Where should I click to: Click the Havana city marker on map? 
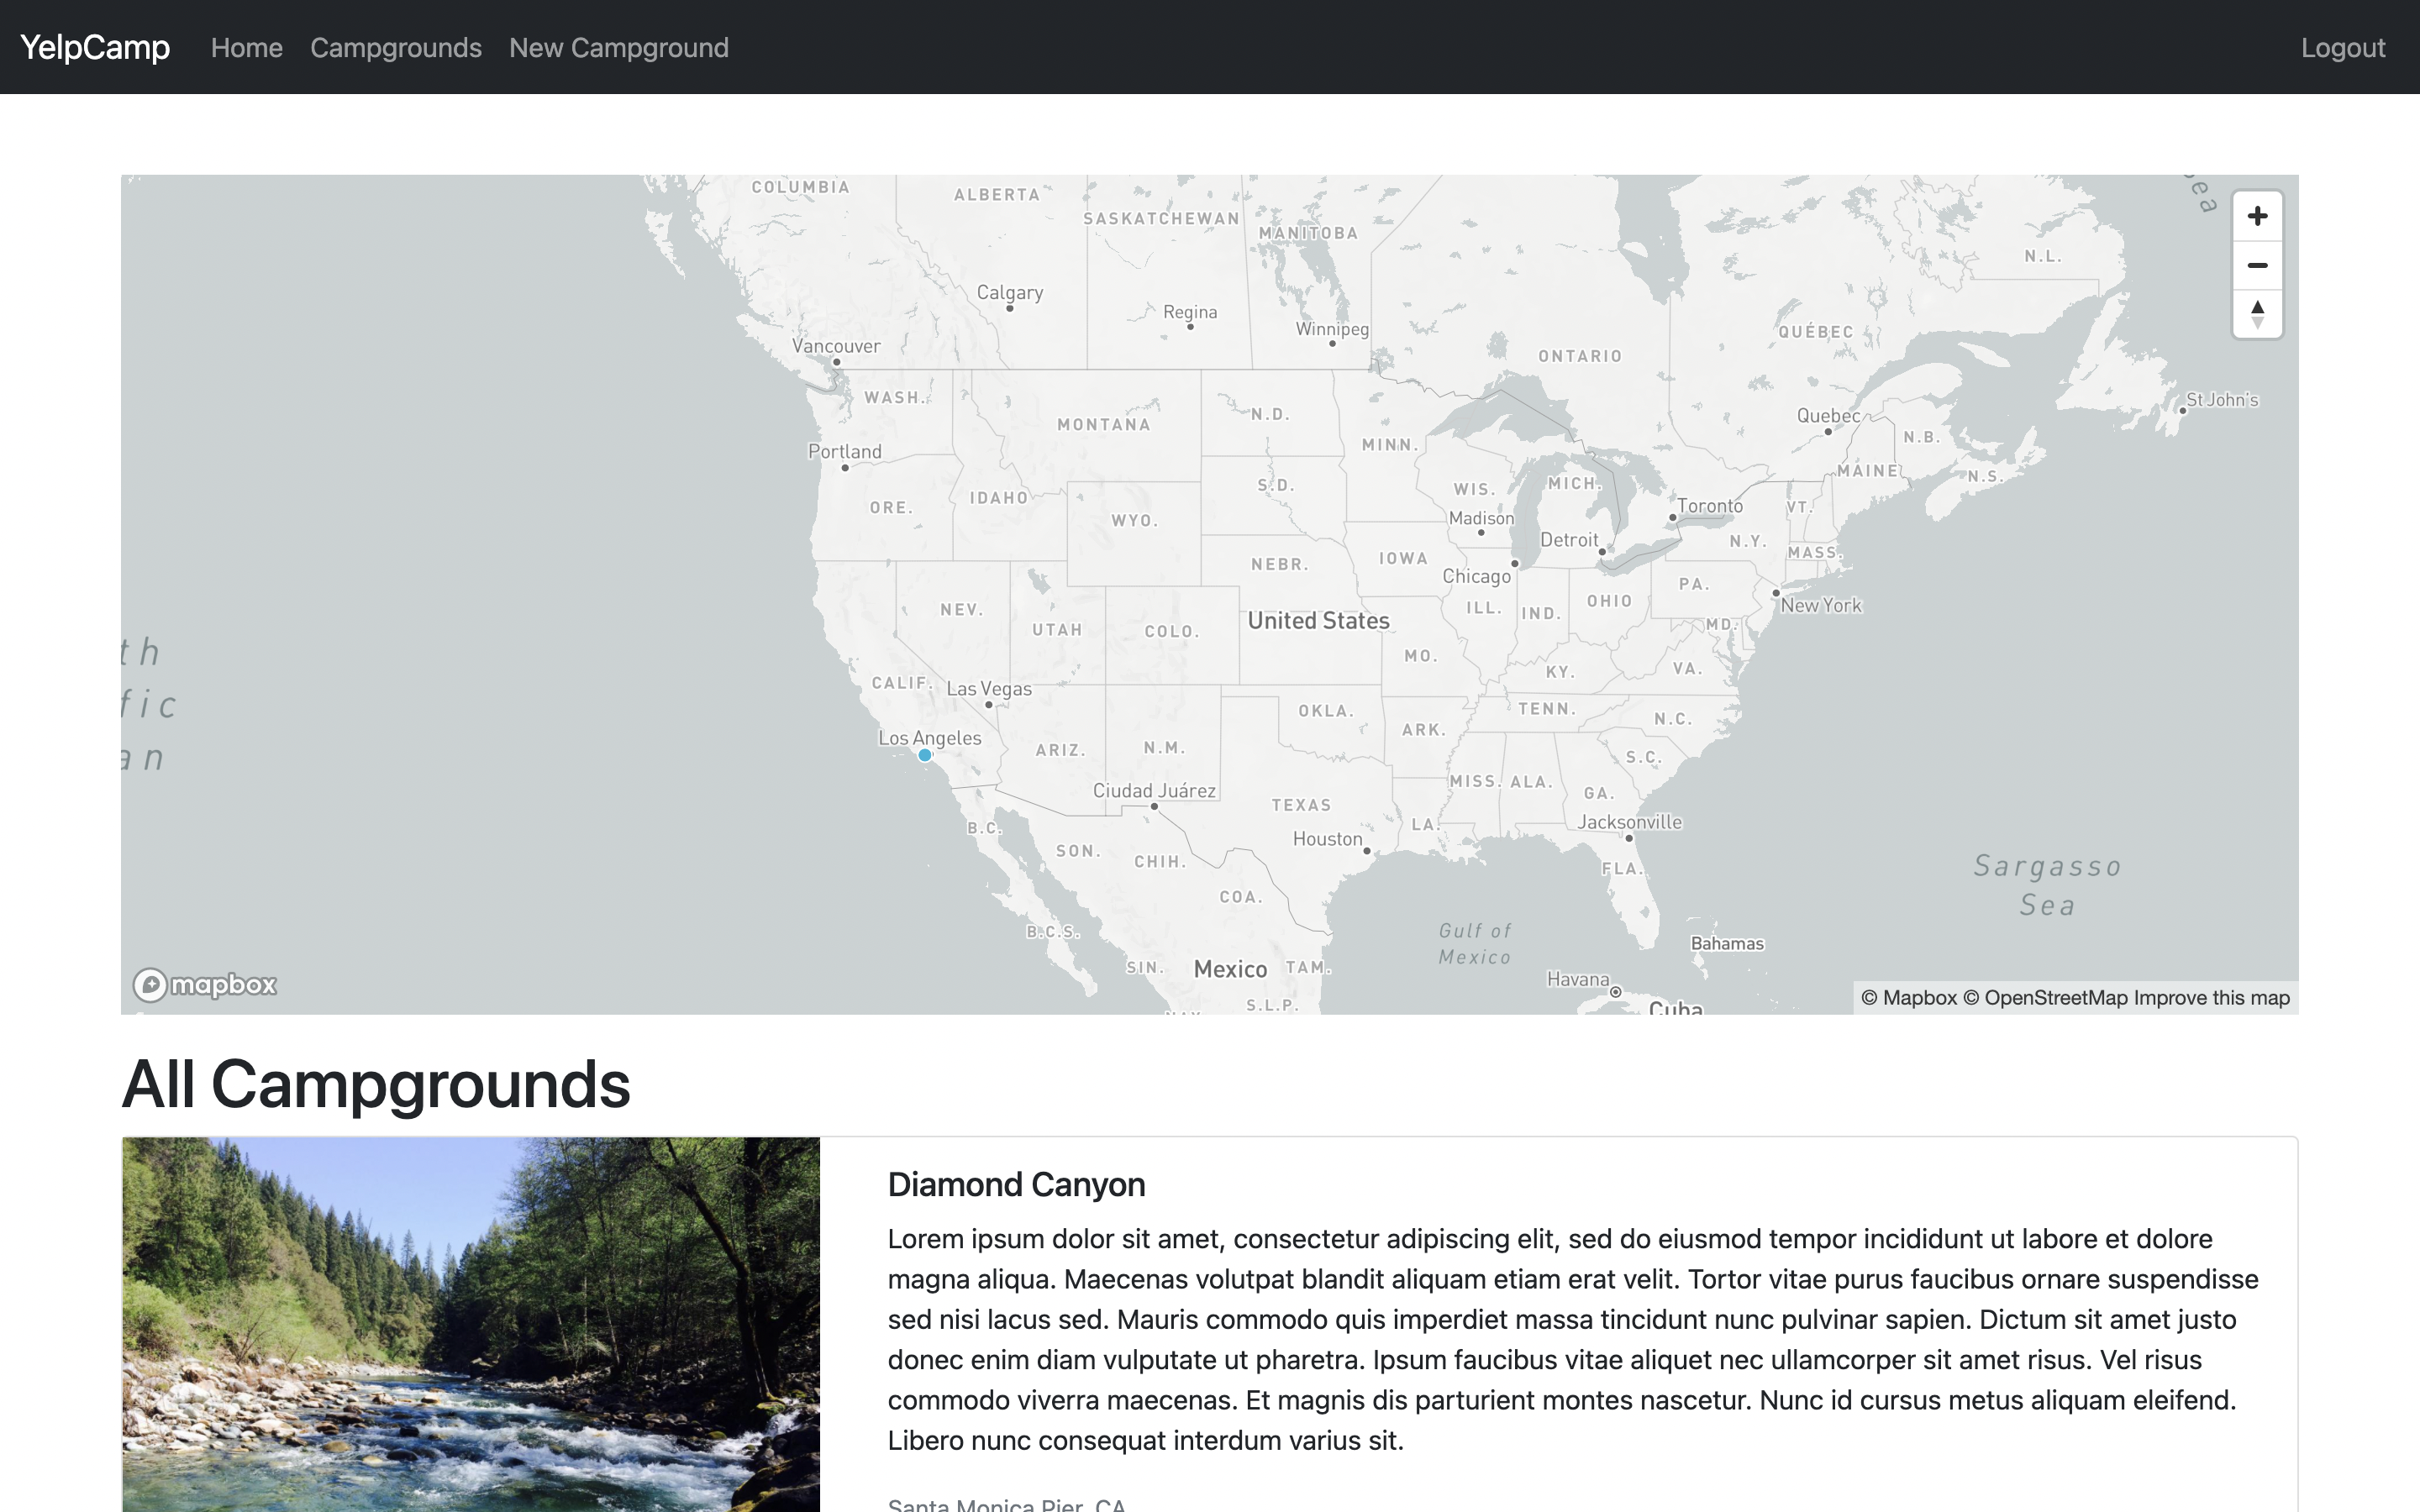pyautogui.click(x=1615, y=992)
